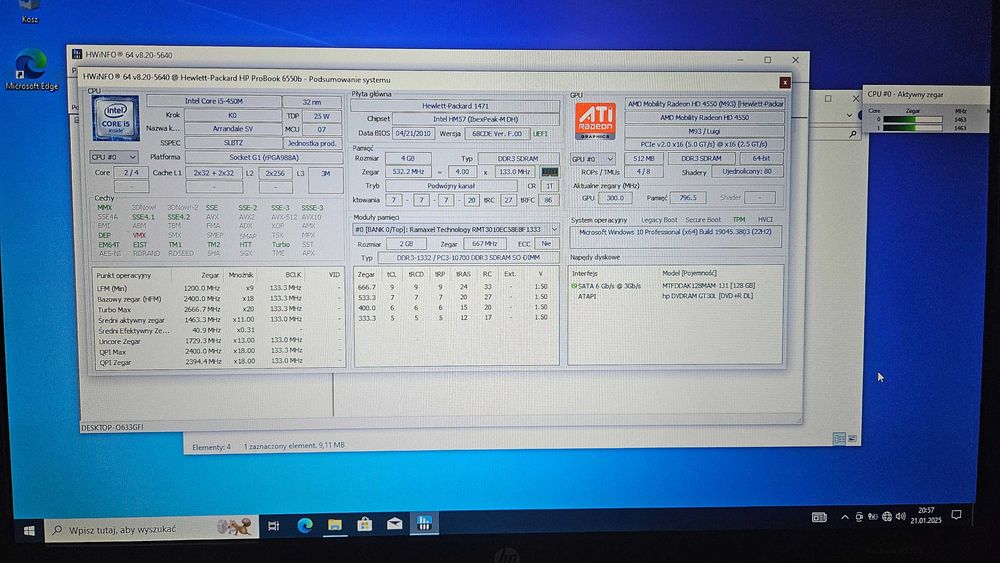Click the GPU clock 300.0 field

[x=615, y=198]
